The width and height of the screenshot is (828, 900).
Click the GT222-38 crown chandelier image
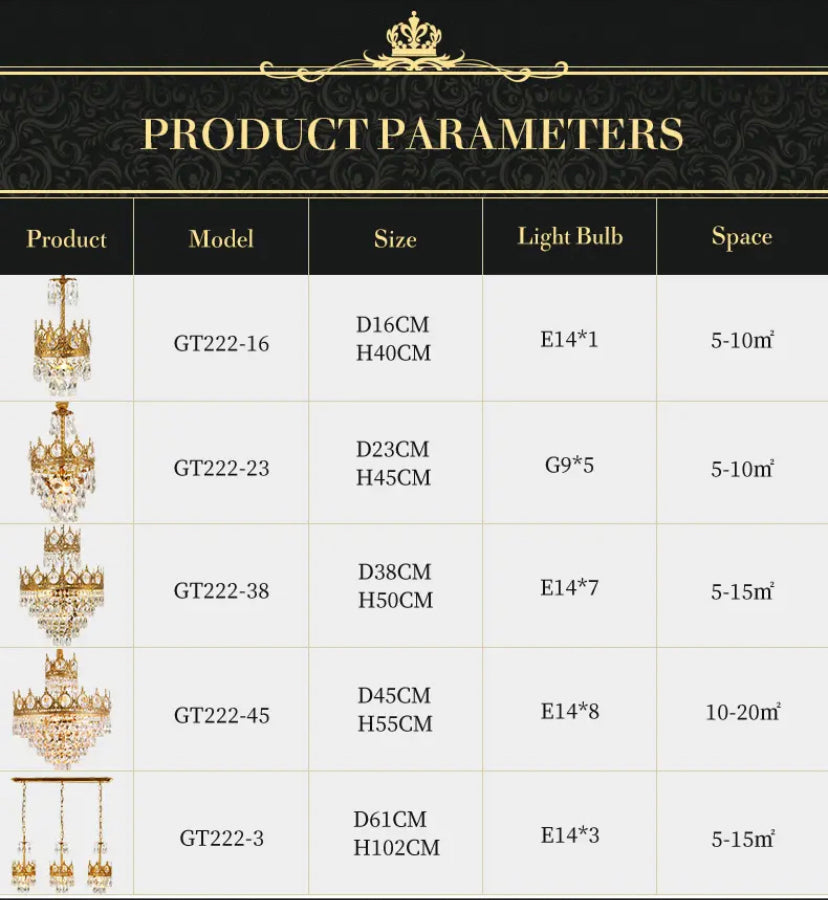click(62, 585)
